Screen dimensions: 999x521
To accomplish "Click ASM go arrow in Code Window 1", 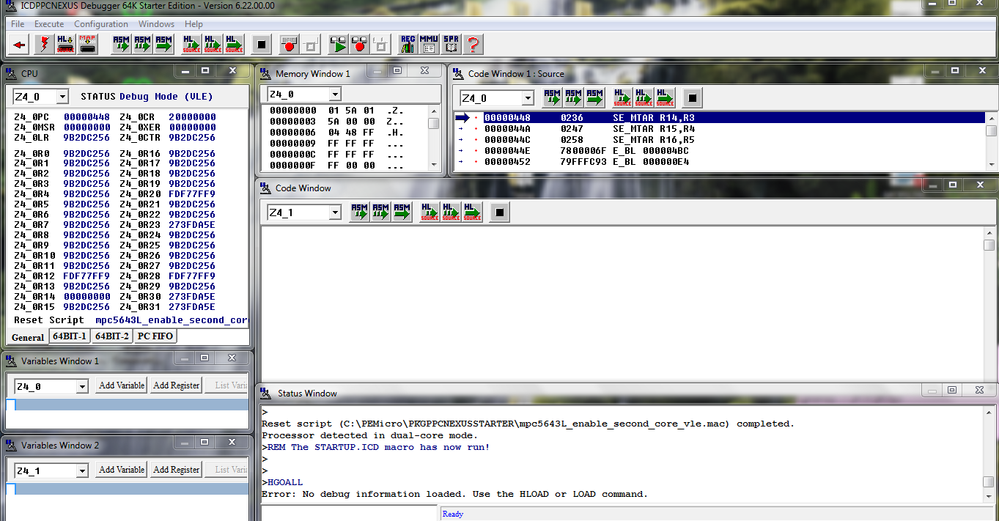I will tap(595, 97).
